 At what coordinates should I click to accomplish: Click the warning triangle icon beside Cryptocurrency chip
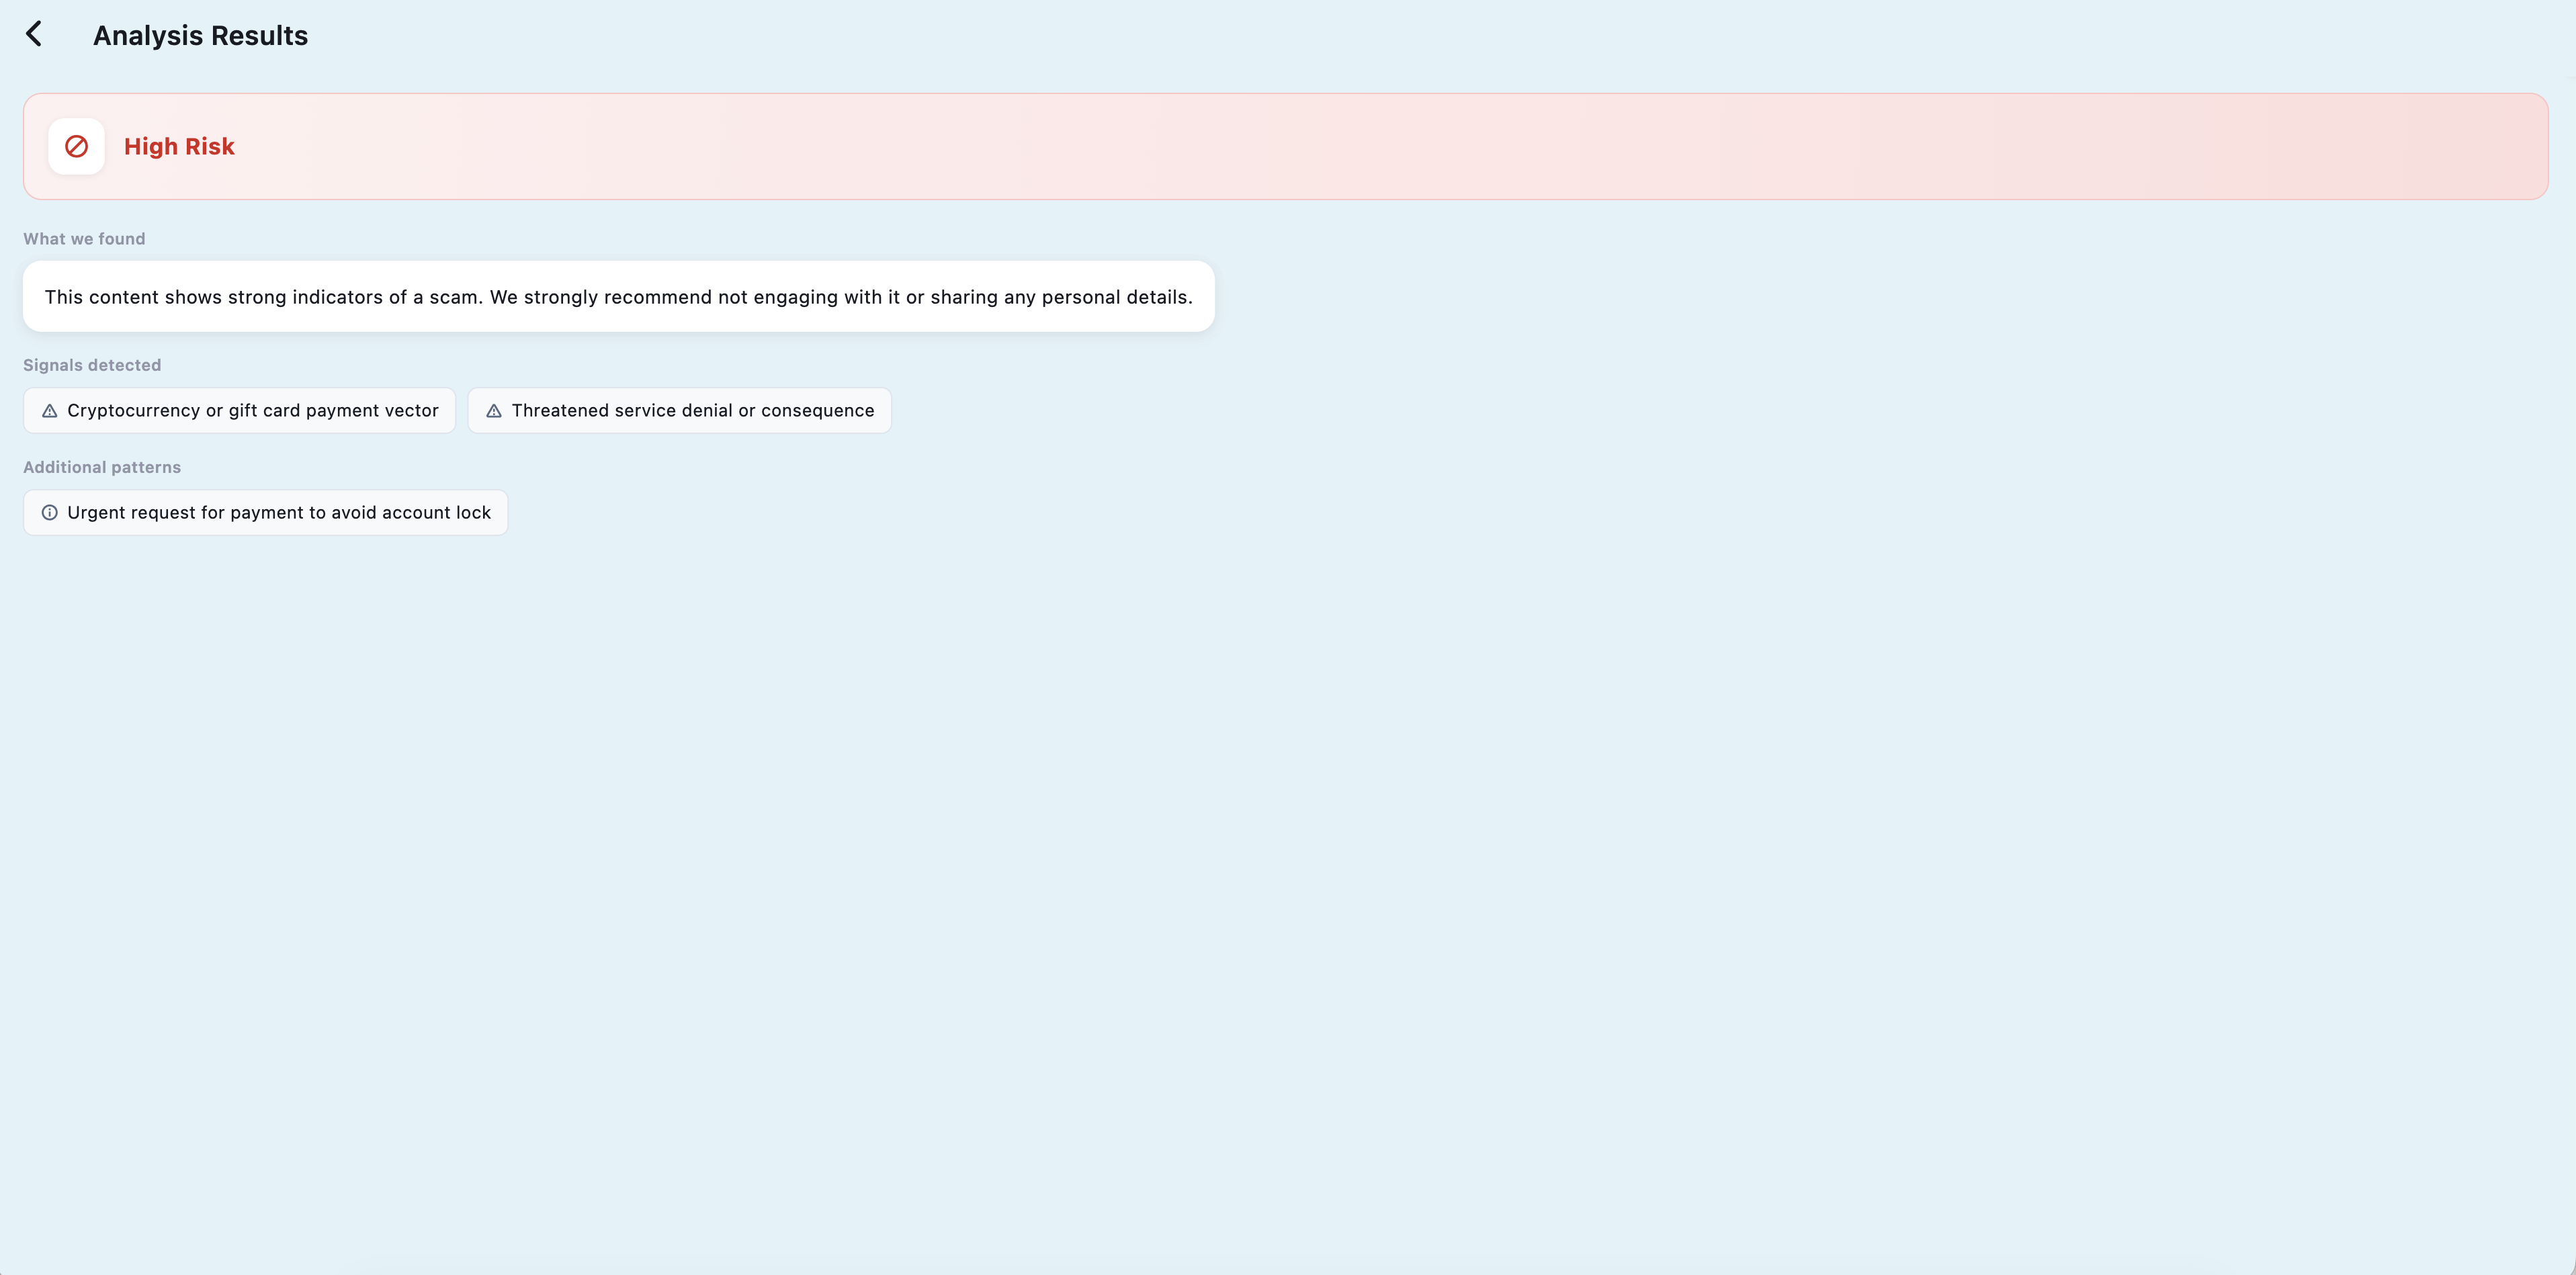(49, 411)
